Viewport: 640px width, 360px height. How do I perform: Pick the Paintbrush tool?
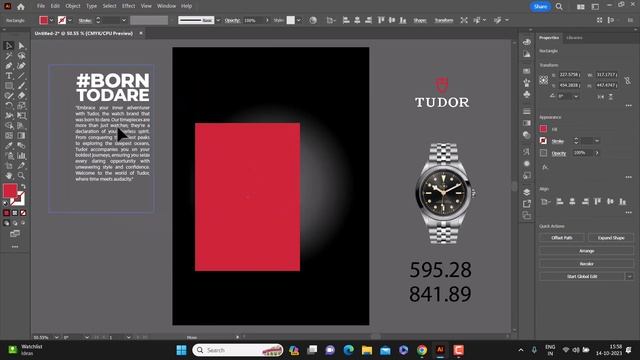[21, 86]
